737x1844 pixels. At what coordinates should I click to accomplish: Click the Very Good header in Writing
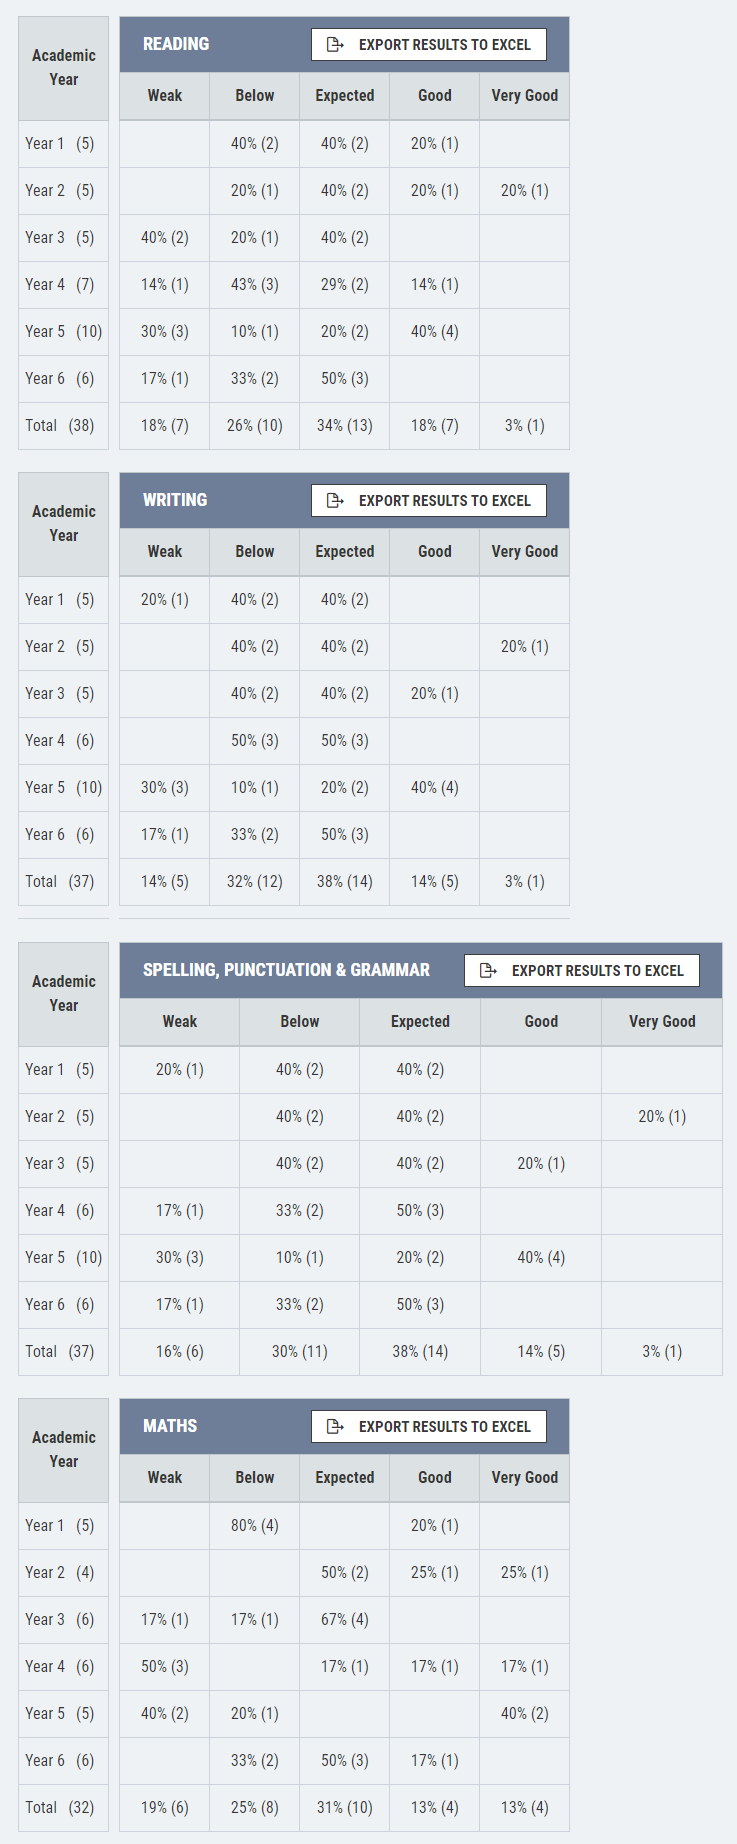(525, 552)
